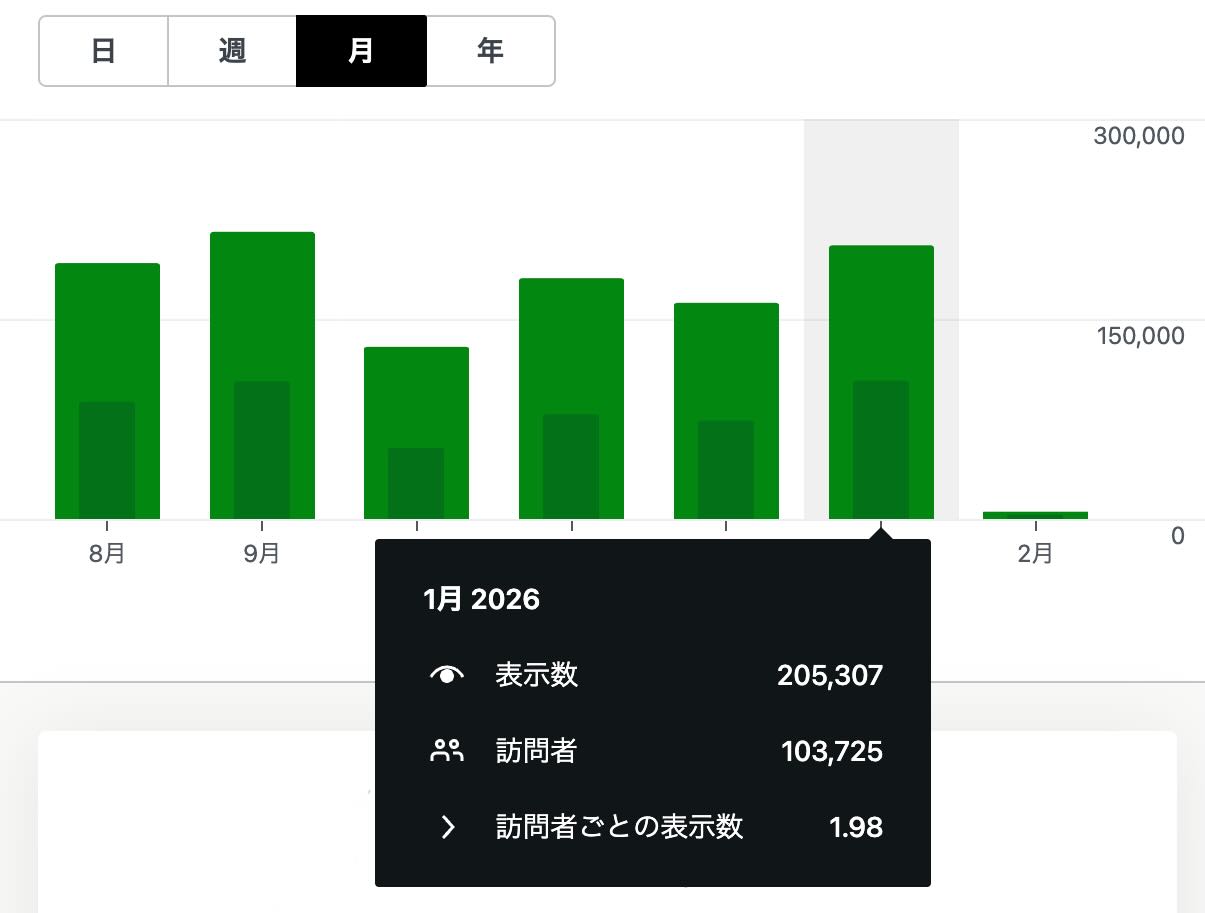
Task: Click the 1月 2026 tooltip heading
Action: click(x=481, y=599)
